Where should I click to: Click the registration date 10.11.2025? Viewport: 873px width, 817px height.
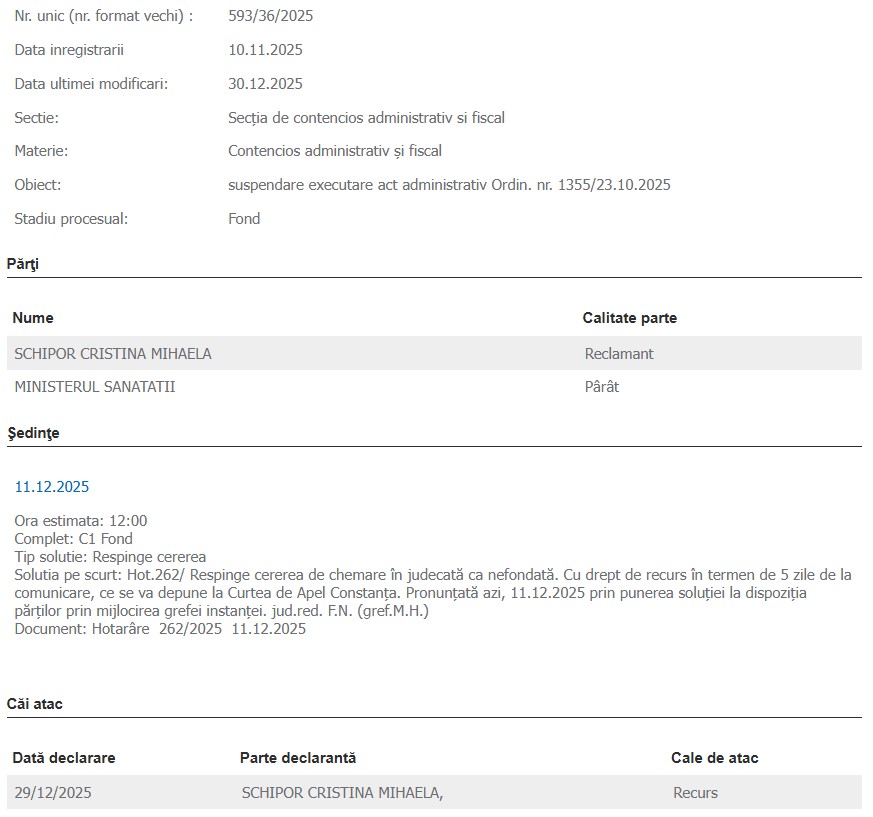point(266,50)
